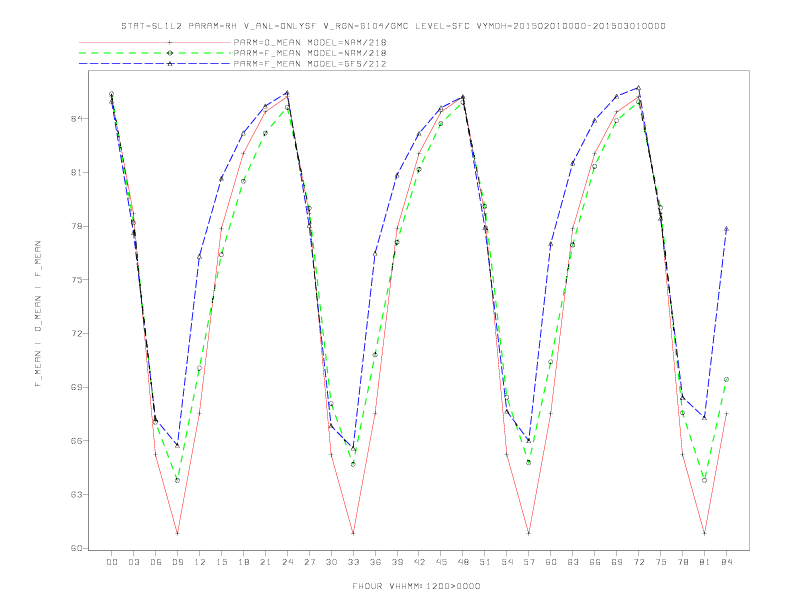Screen dimensions: 792x612
Task: Click the chart title starting STAT=SL1L2
Action: (393, 26)
